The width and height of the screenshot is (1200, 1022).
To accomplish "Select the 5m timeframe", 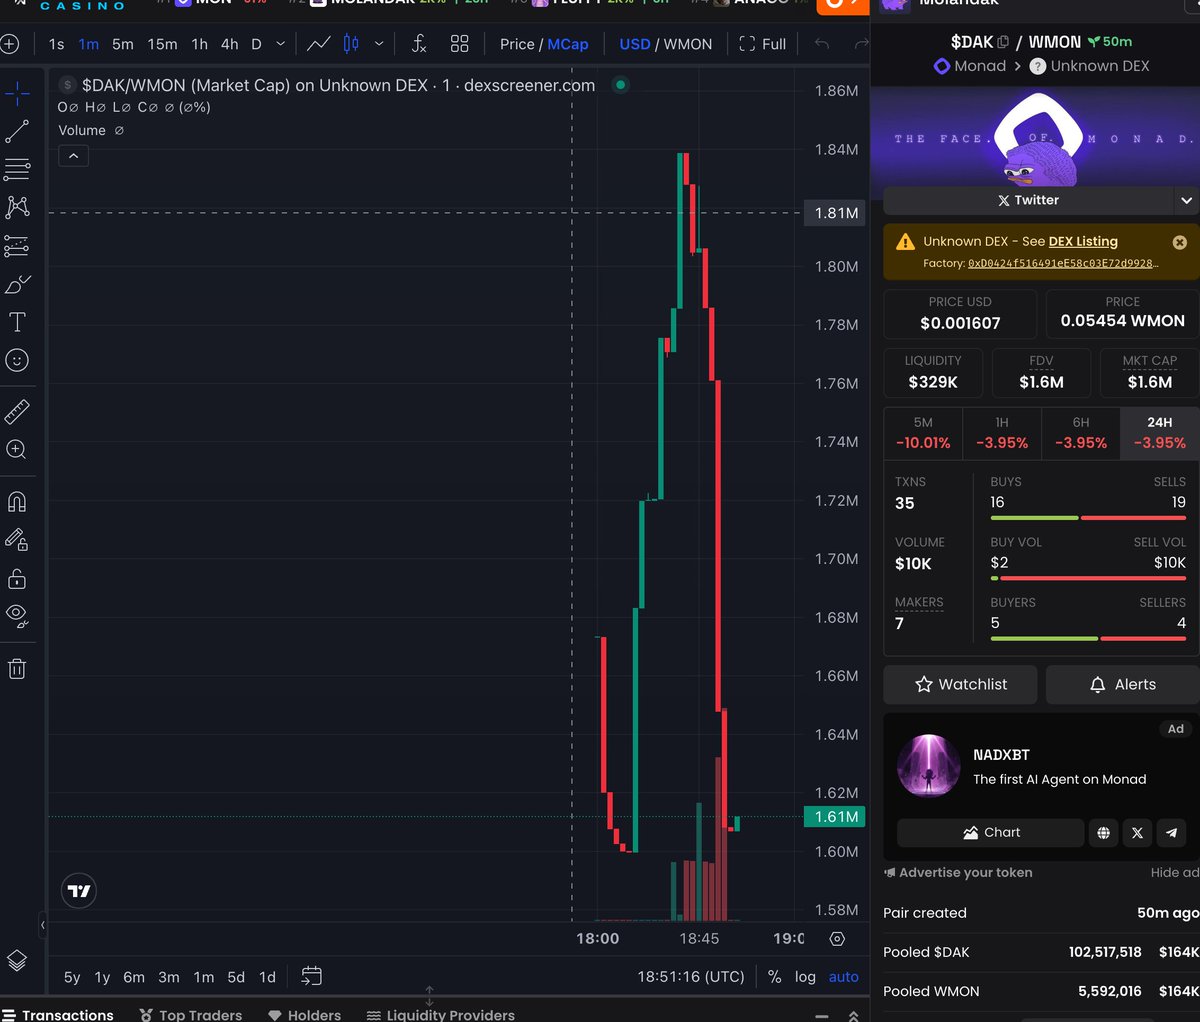I will [x=123, y=44].
